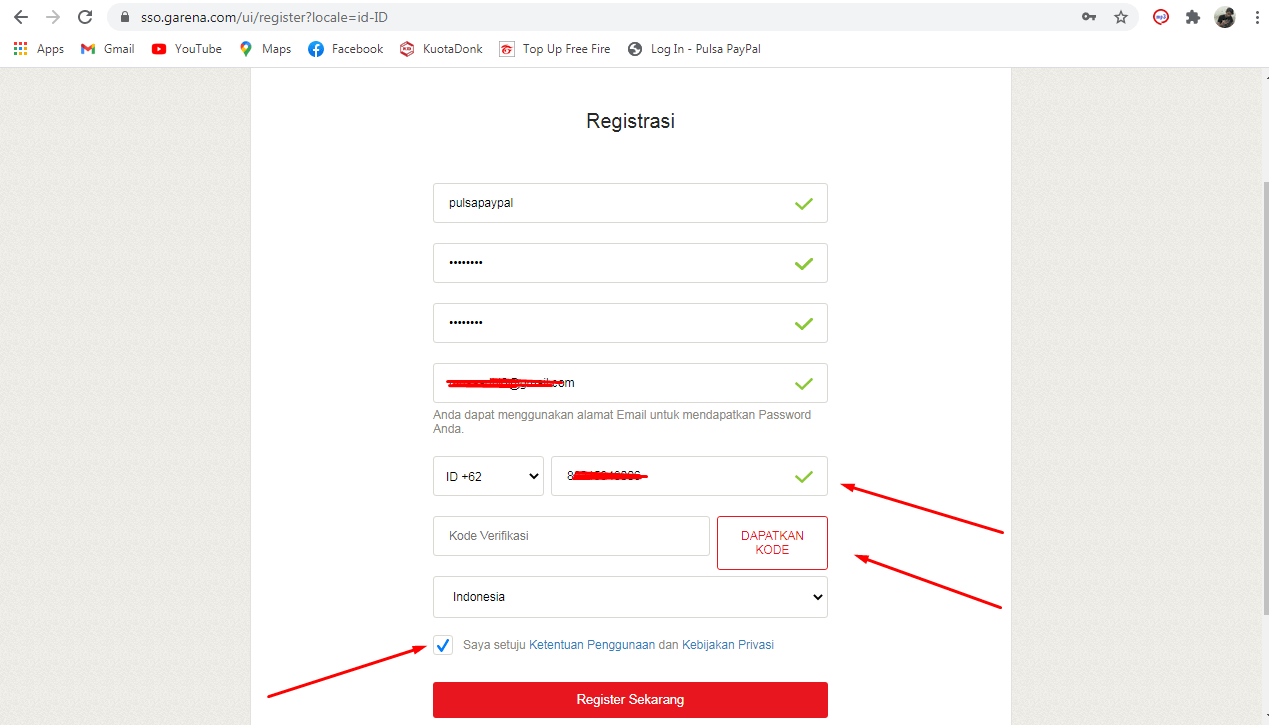
Task: Click the browser back arrow
Action: click(x=21, y=17)
